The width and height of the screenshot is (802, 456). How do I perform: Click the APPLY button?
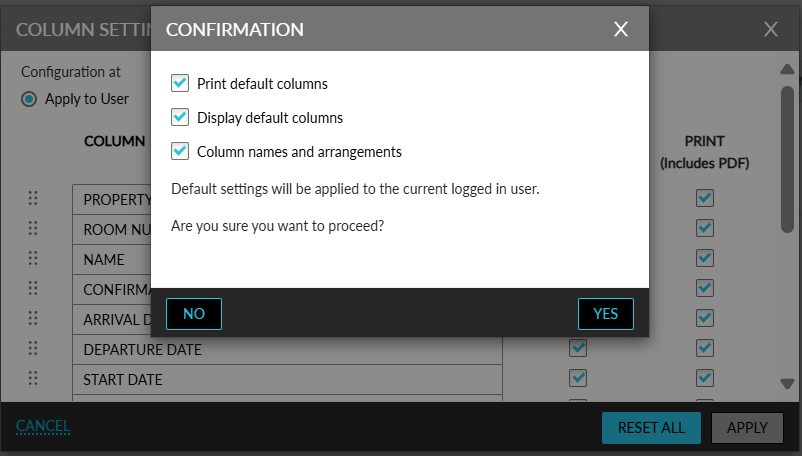point(747,428)
